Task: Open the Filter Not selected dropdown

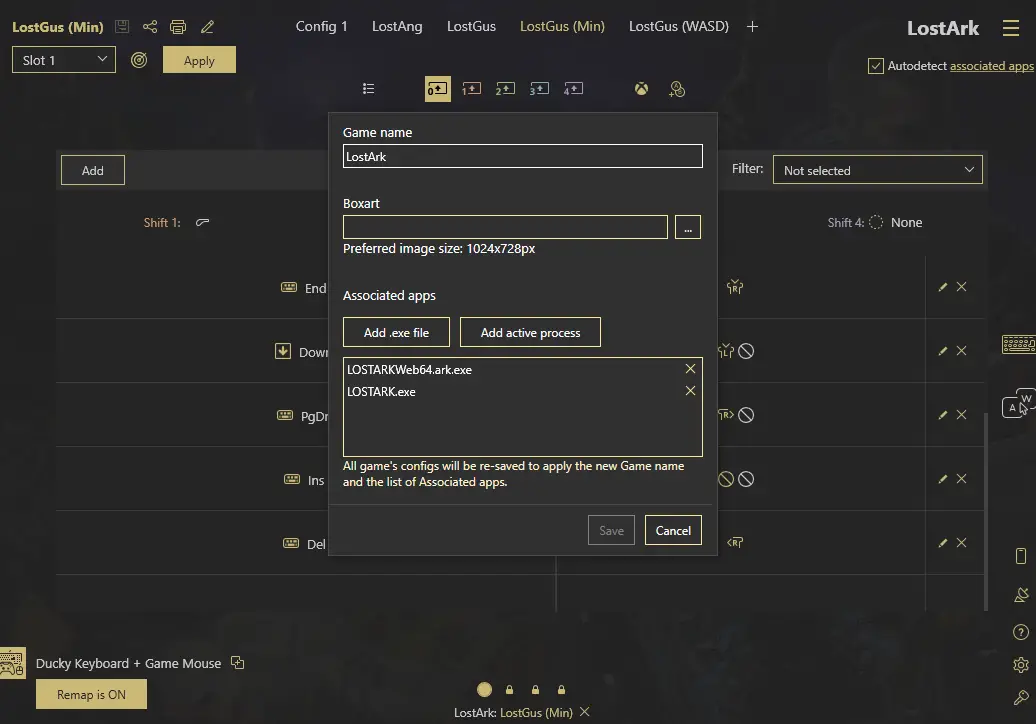Action: pyautogui.click(x=877, y=170)
